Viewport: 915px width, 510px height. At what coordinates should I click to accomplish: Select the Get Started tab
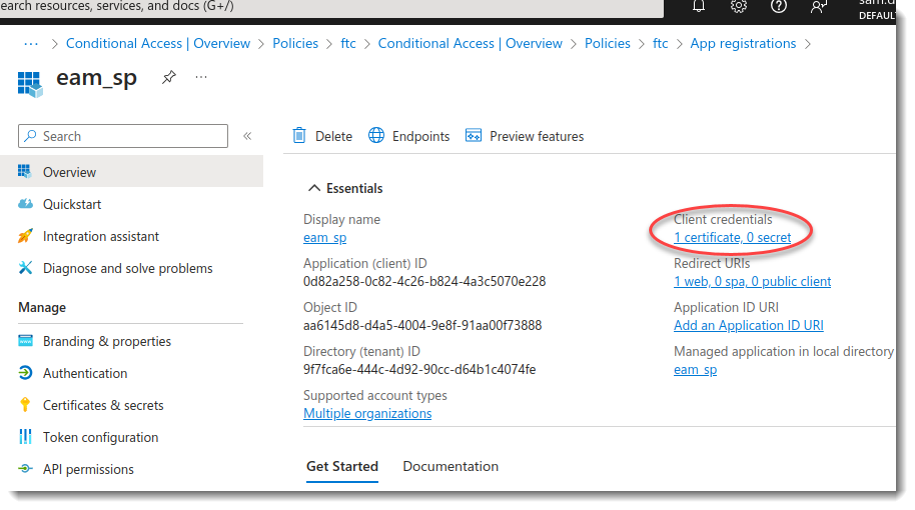point(342,466)
